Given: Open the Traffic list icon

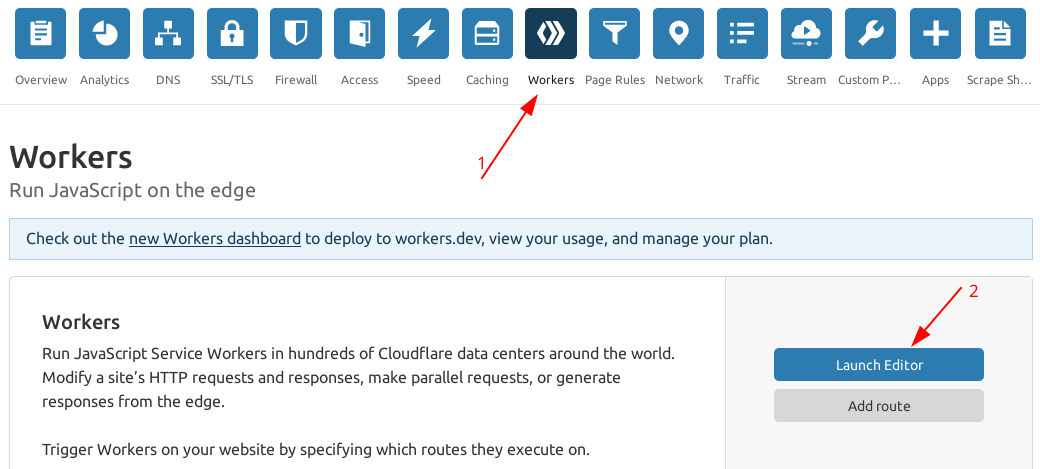Looking at the screenshot, I should 742,33.
